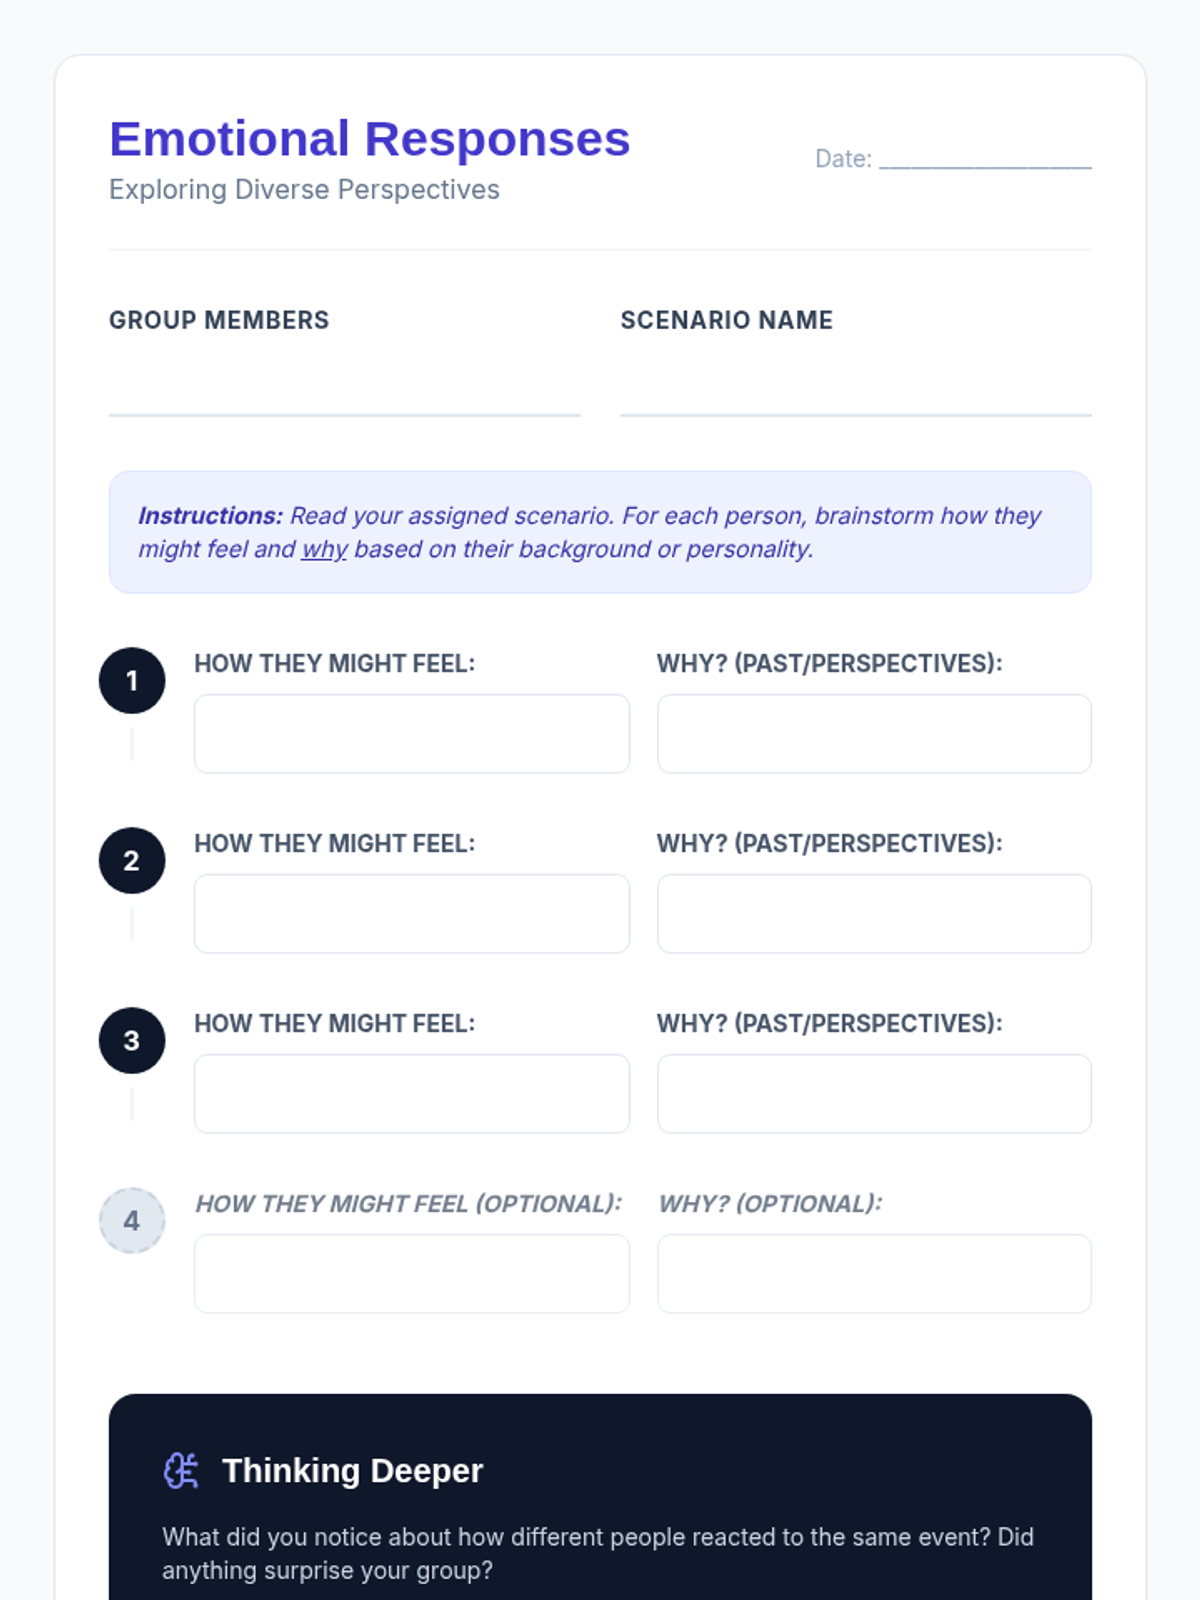This screenshot has width=1200, height=1600.
Task: Click the Thinking Deeper heading
Action: pos(352,1471)
